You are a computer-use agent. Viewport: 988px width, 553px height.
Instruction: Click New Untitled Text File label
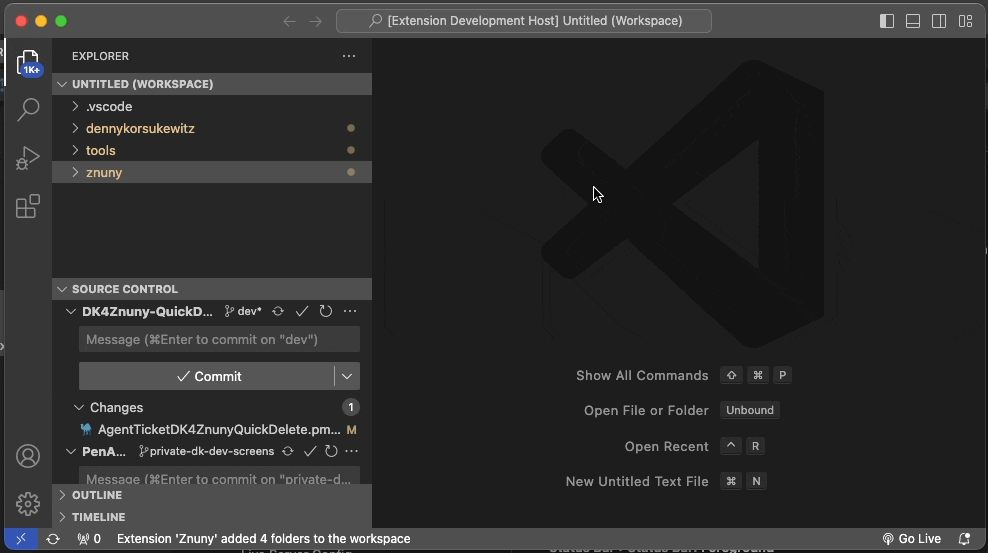(637, 481)
